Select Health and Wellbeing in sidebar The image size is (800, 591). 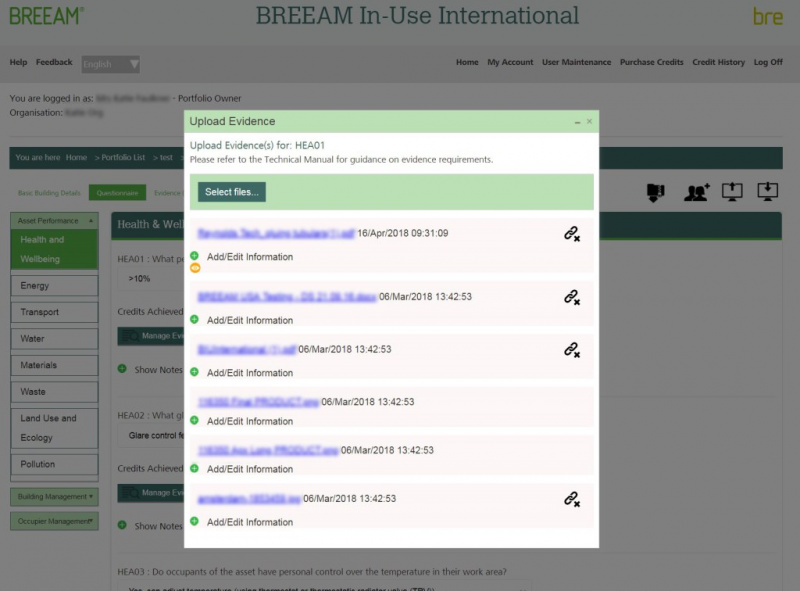pyautogui.click(x=54, y=249)
